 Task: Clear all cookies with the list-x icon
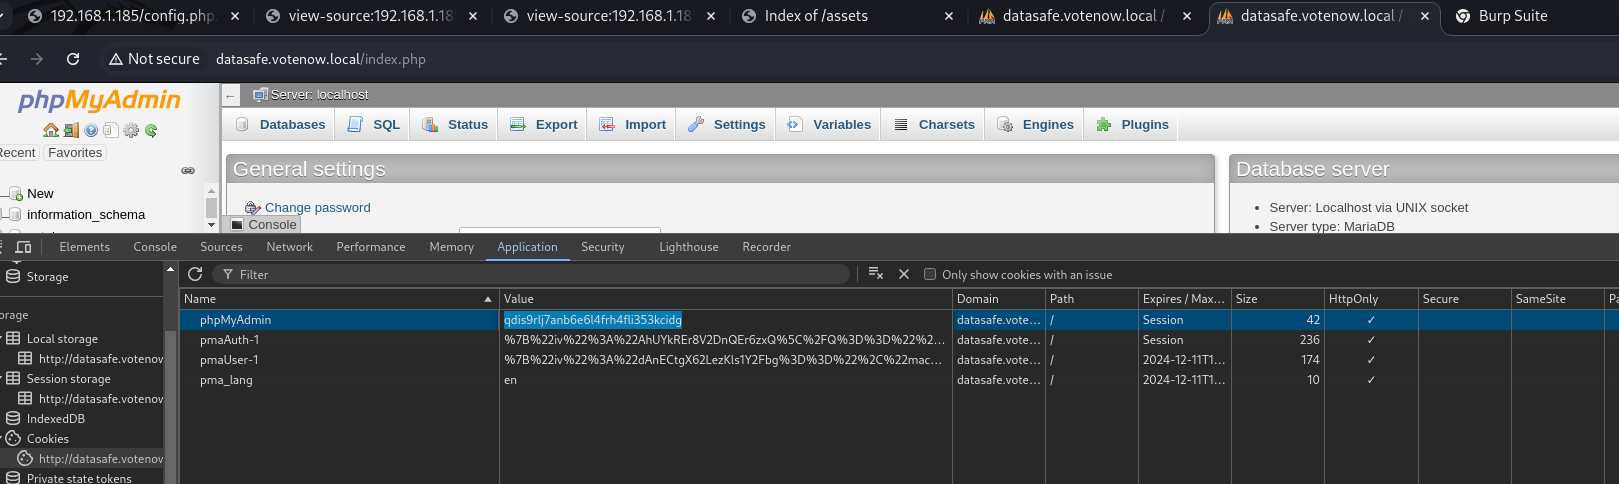875,274
